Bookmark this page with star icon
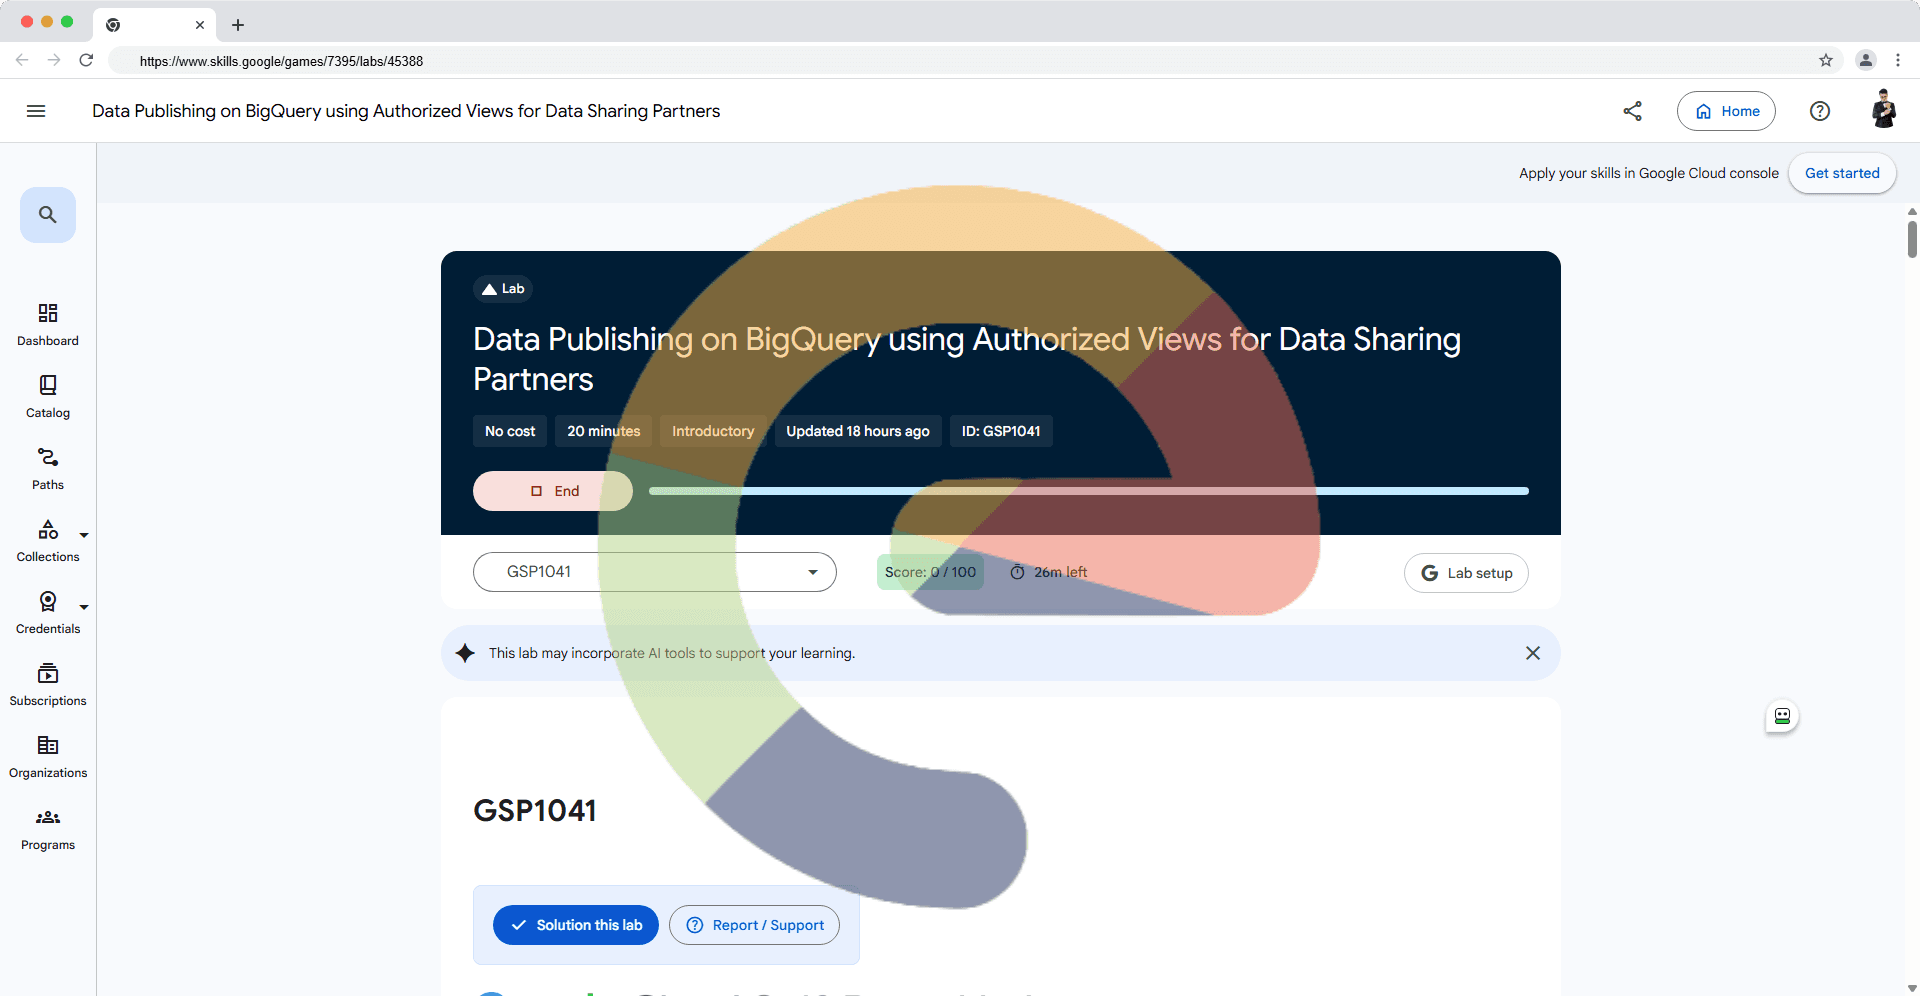The height and width of the screenshot is (996, 1920). [1826, 60]
